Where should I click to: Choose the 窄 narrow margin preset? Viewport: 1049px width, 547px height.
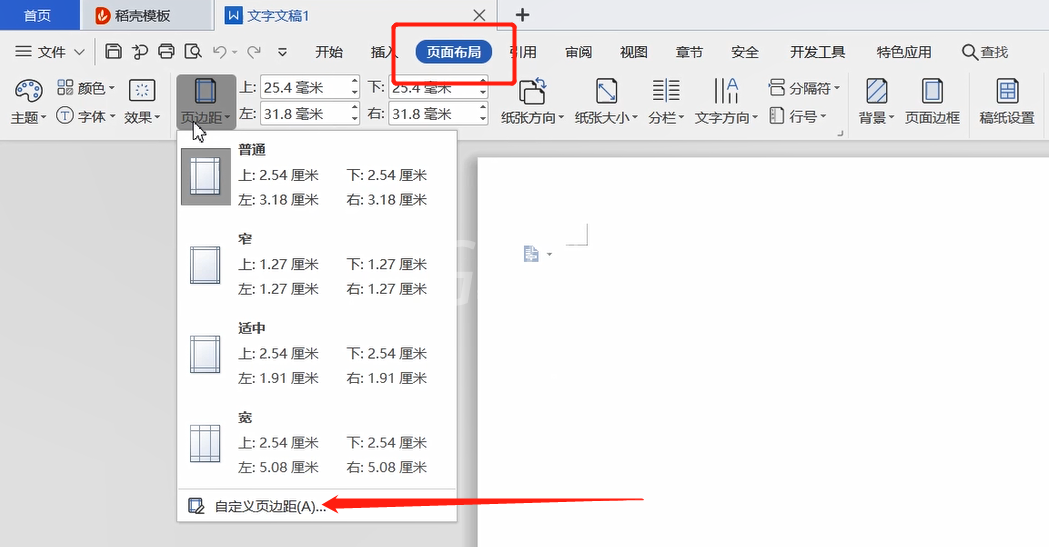pyautogui.click(x=317, y=265)
